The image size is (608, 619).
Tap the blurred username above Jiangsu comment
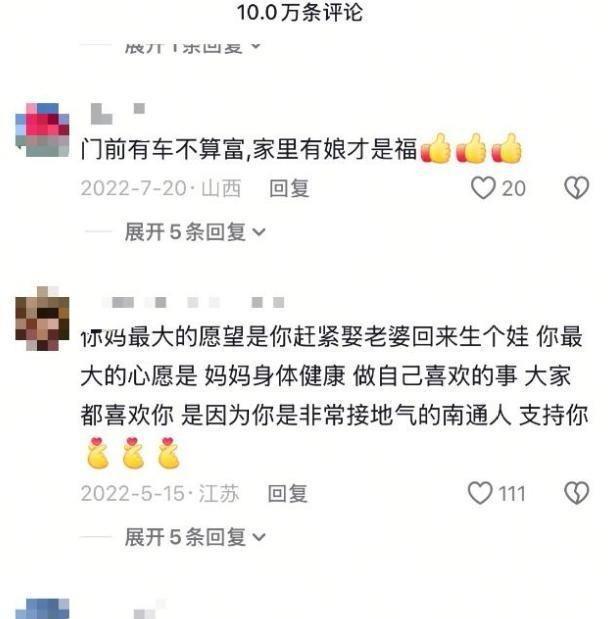click(x=193, y=303)
